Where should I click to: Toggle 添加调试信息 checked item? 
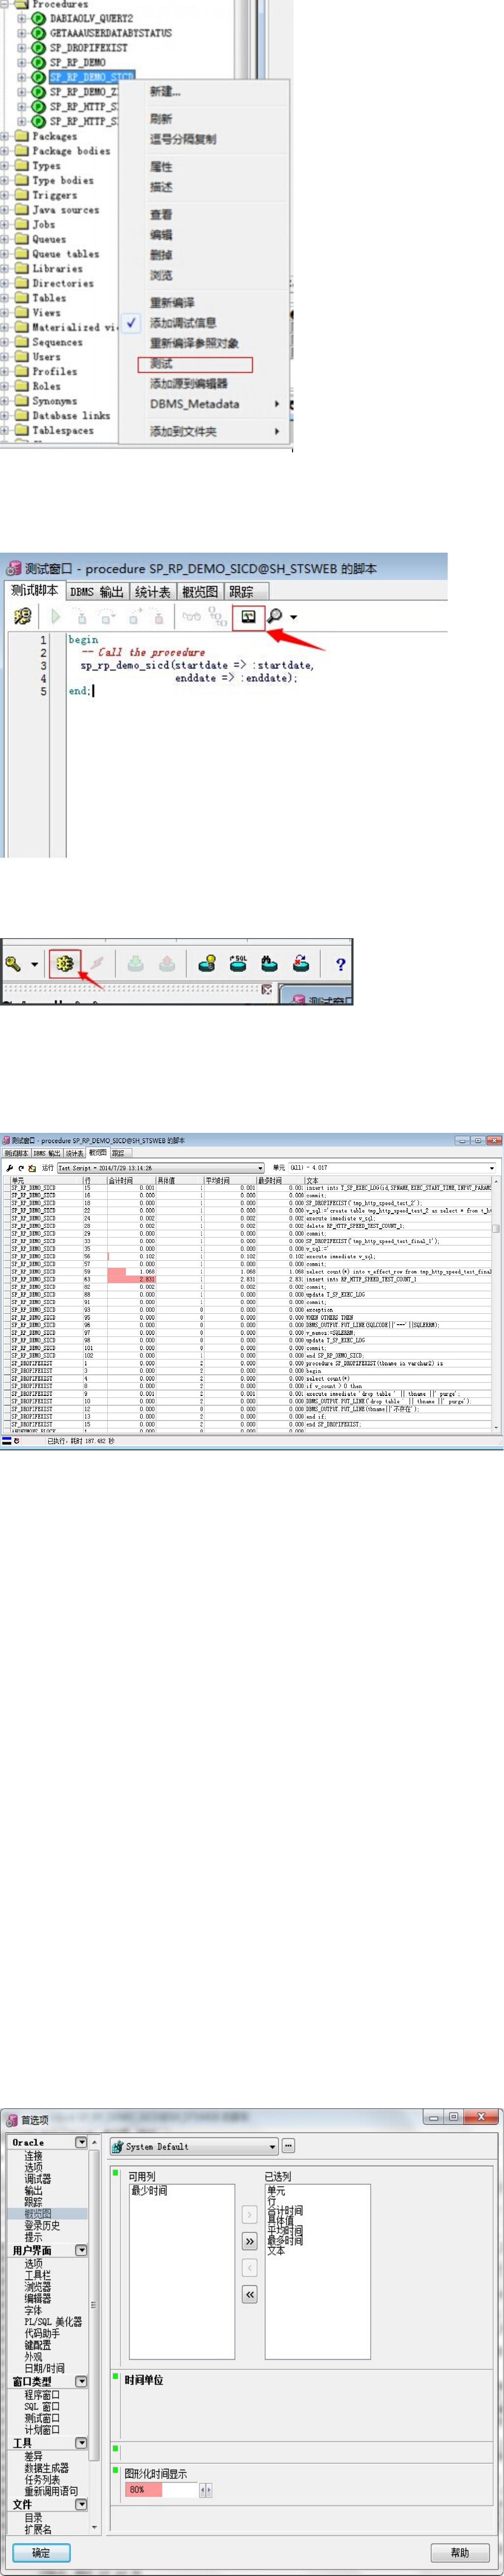(x=183, y=323)
